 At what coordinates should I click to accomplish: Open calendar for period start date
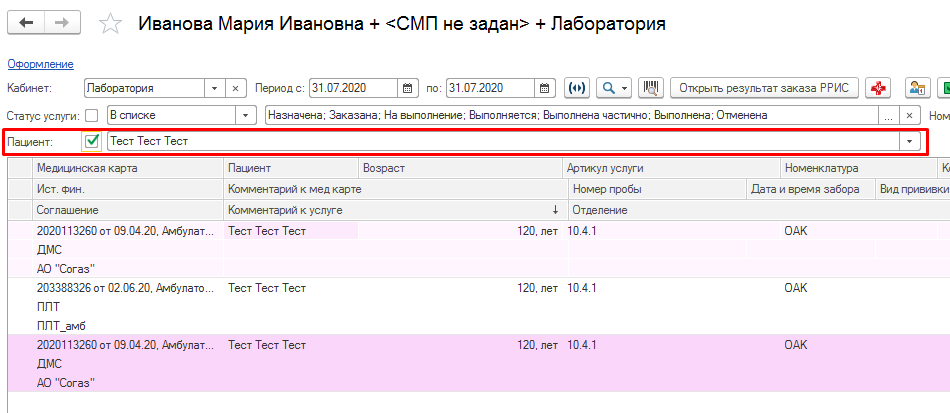[407, 88]
